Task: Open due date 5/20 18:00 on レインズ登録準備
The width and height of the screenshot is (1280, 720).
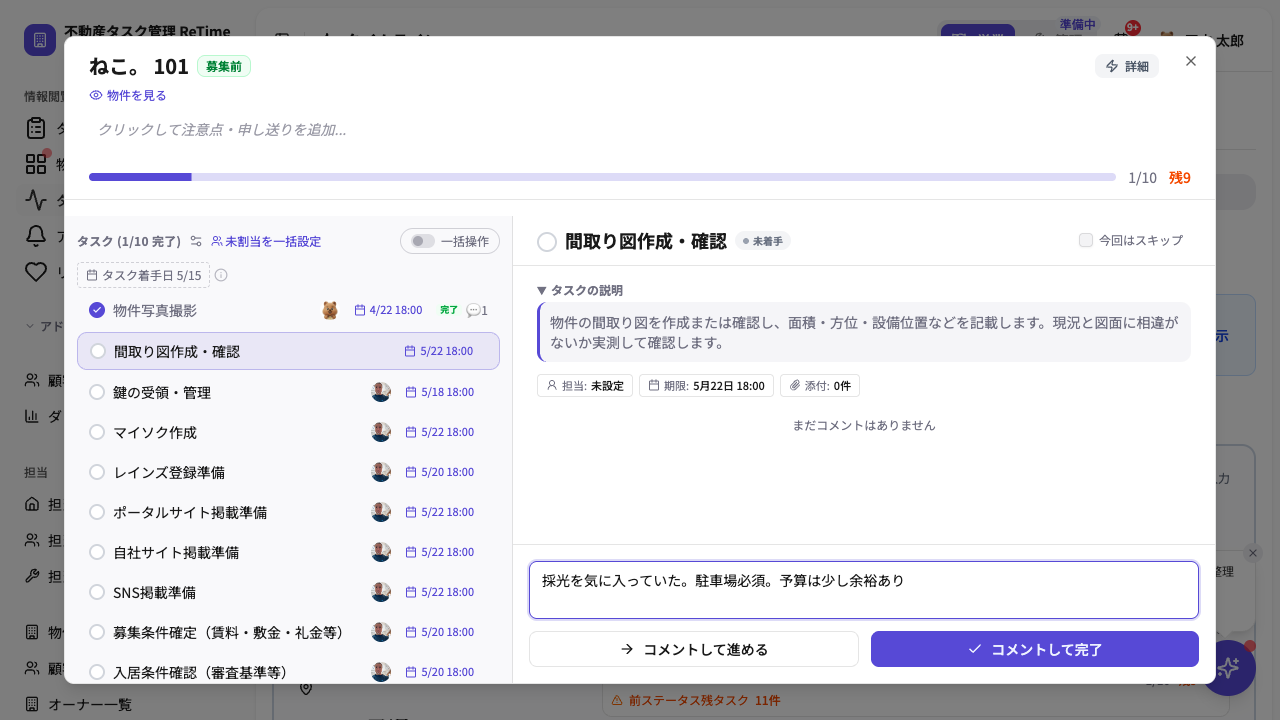Action: coord(440,472)
